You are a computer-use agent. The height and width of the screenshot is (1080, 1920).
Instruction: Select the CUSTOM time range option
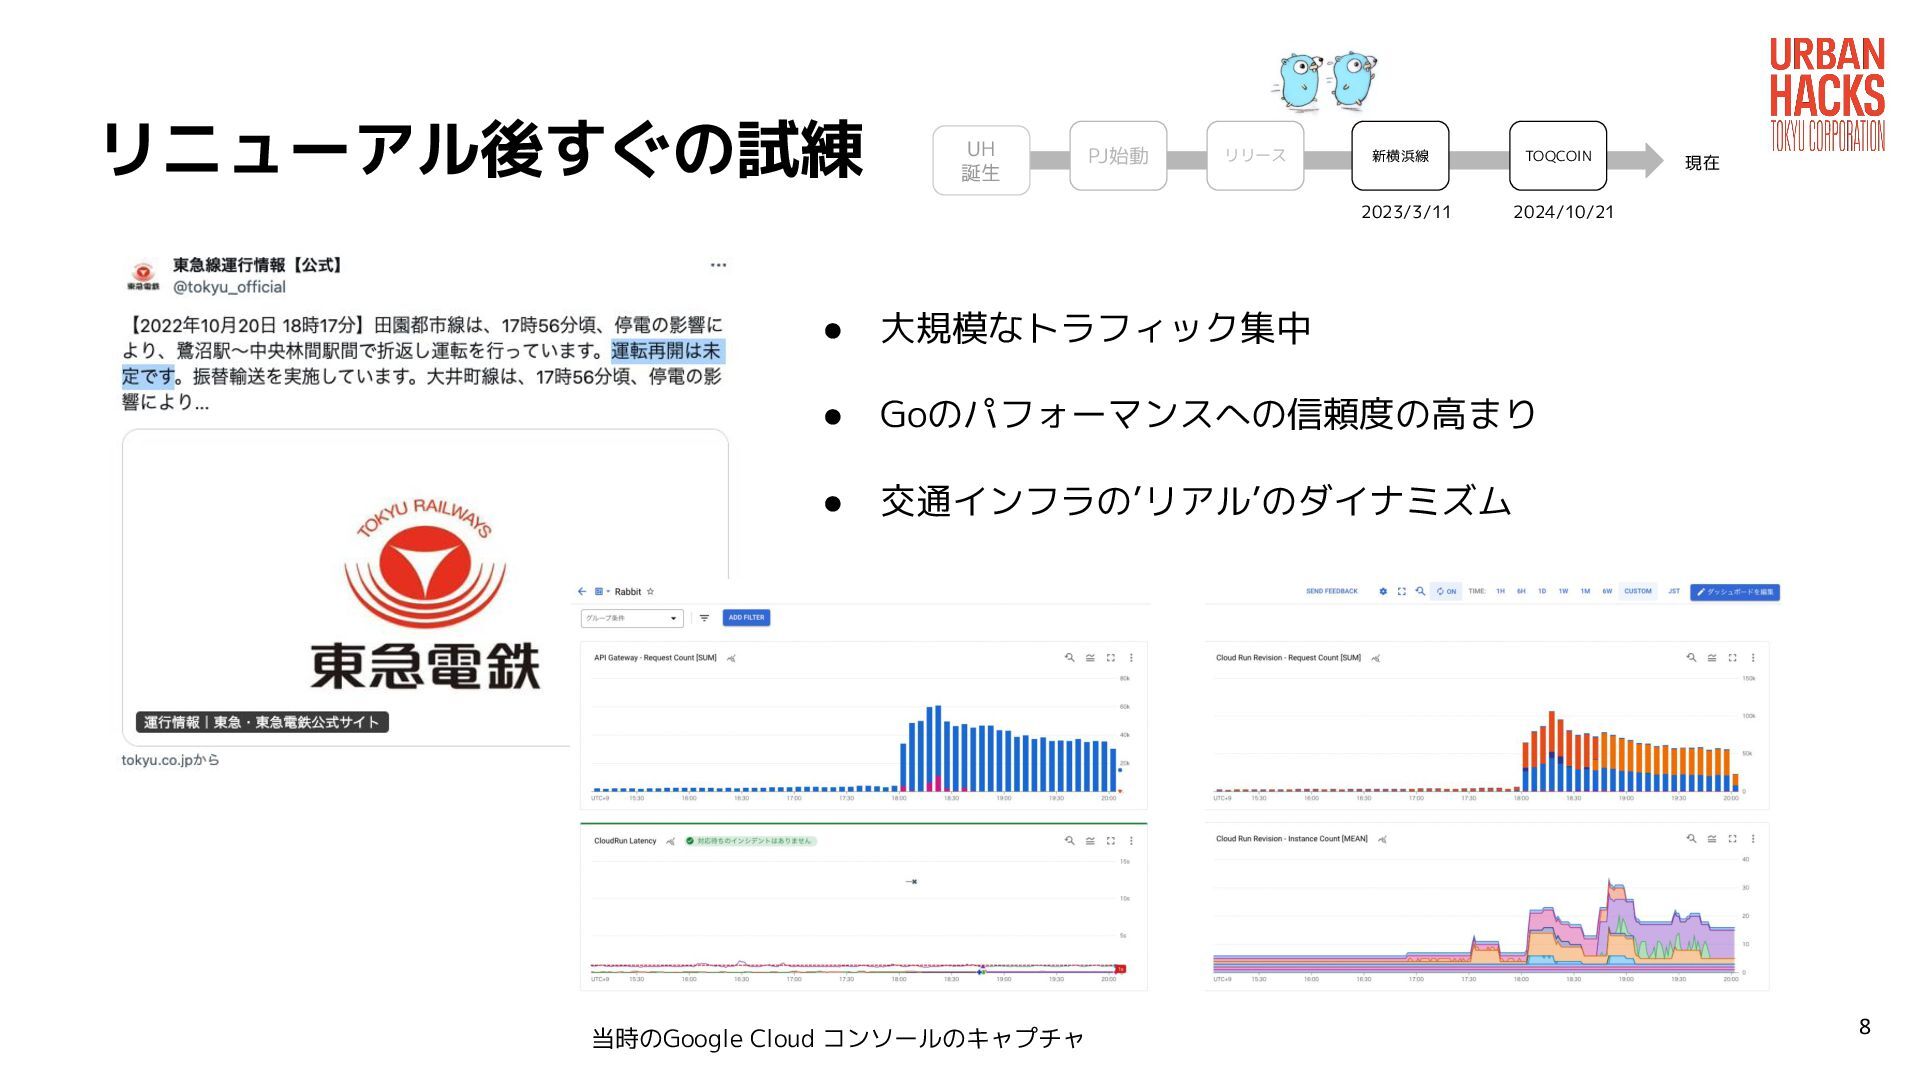pyautogui.click(x=1637, y=592)
